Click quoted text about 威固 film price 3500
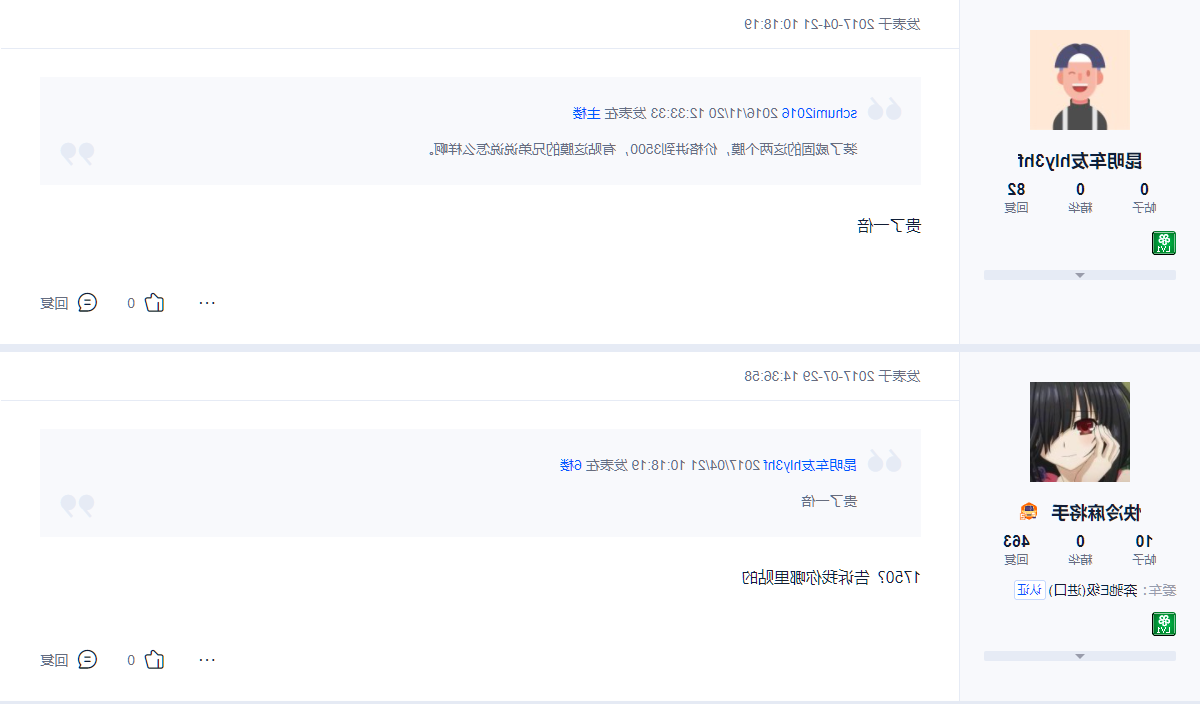 (x=643, y=149)
